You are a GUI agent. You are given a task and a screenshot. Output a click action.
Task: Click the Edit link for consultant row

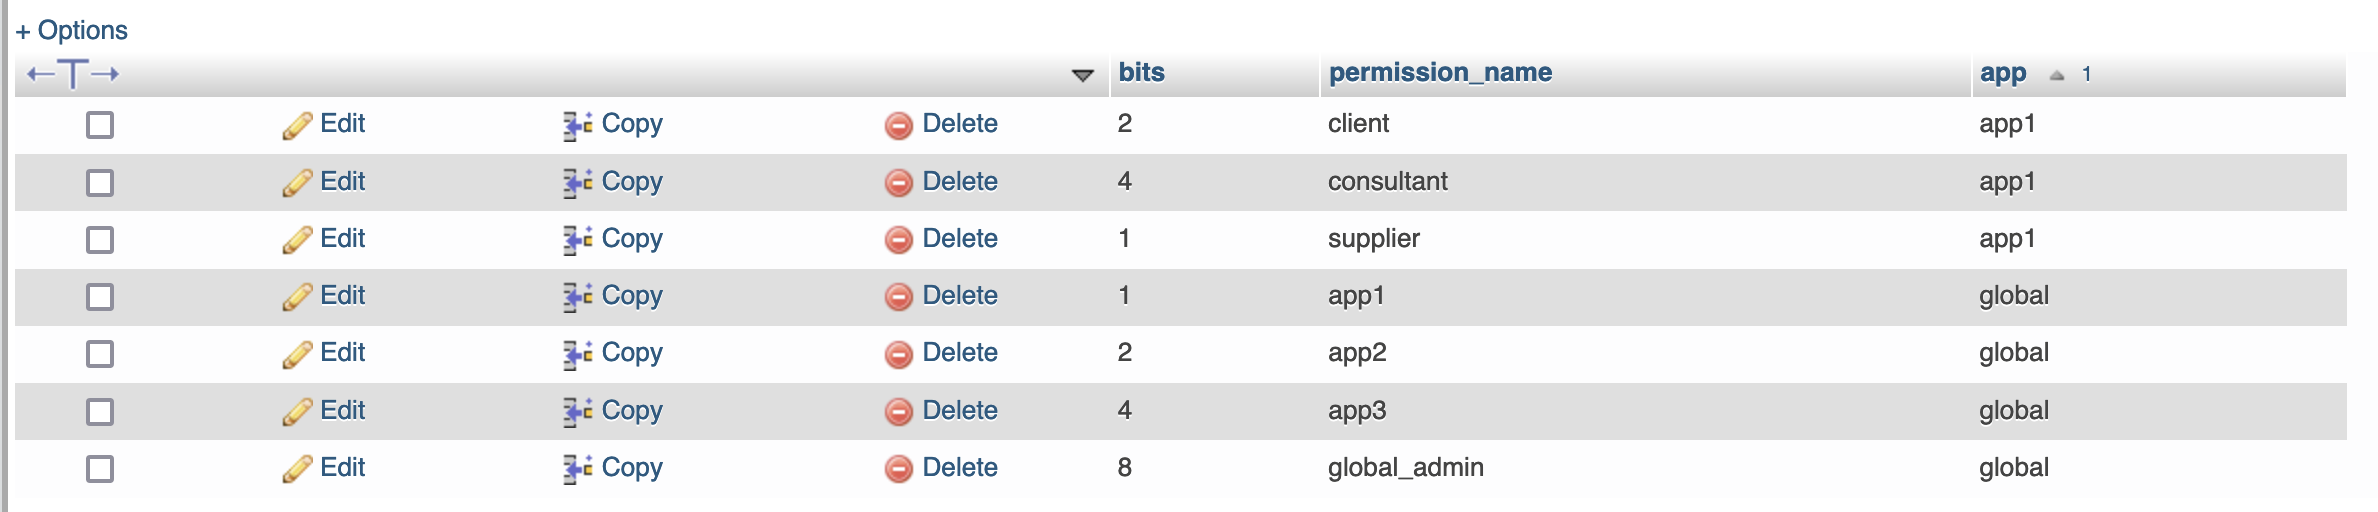coord(342,181)
